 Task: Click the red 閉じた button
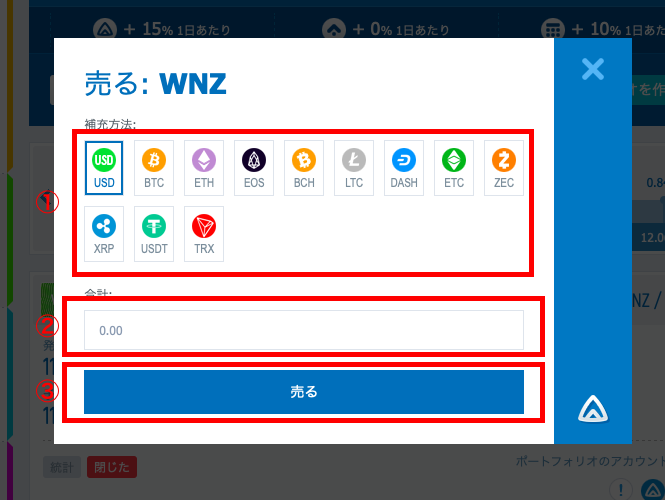[x=112, y=467]
